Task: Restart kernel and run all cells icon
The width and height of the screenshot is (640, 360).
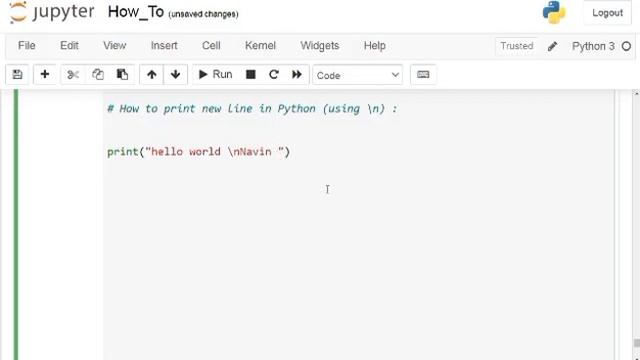Action: pyautogui.click(x=297, y=75)
